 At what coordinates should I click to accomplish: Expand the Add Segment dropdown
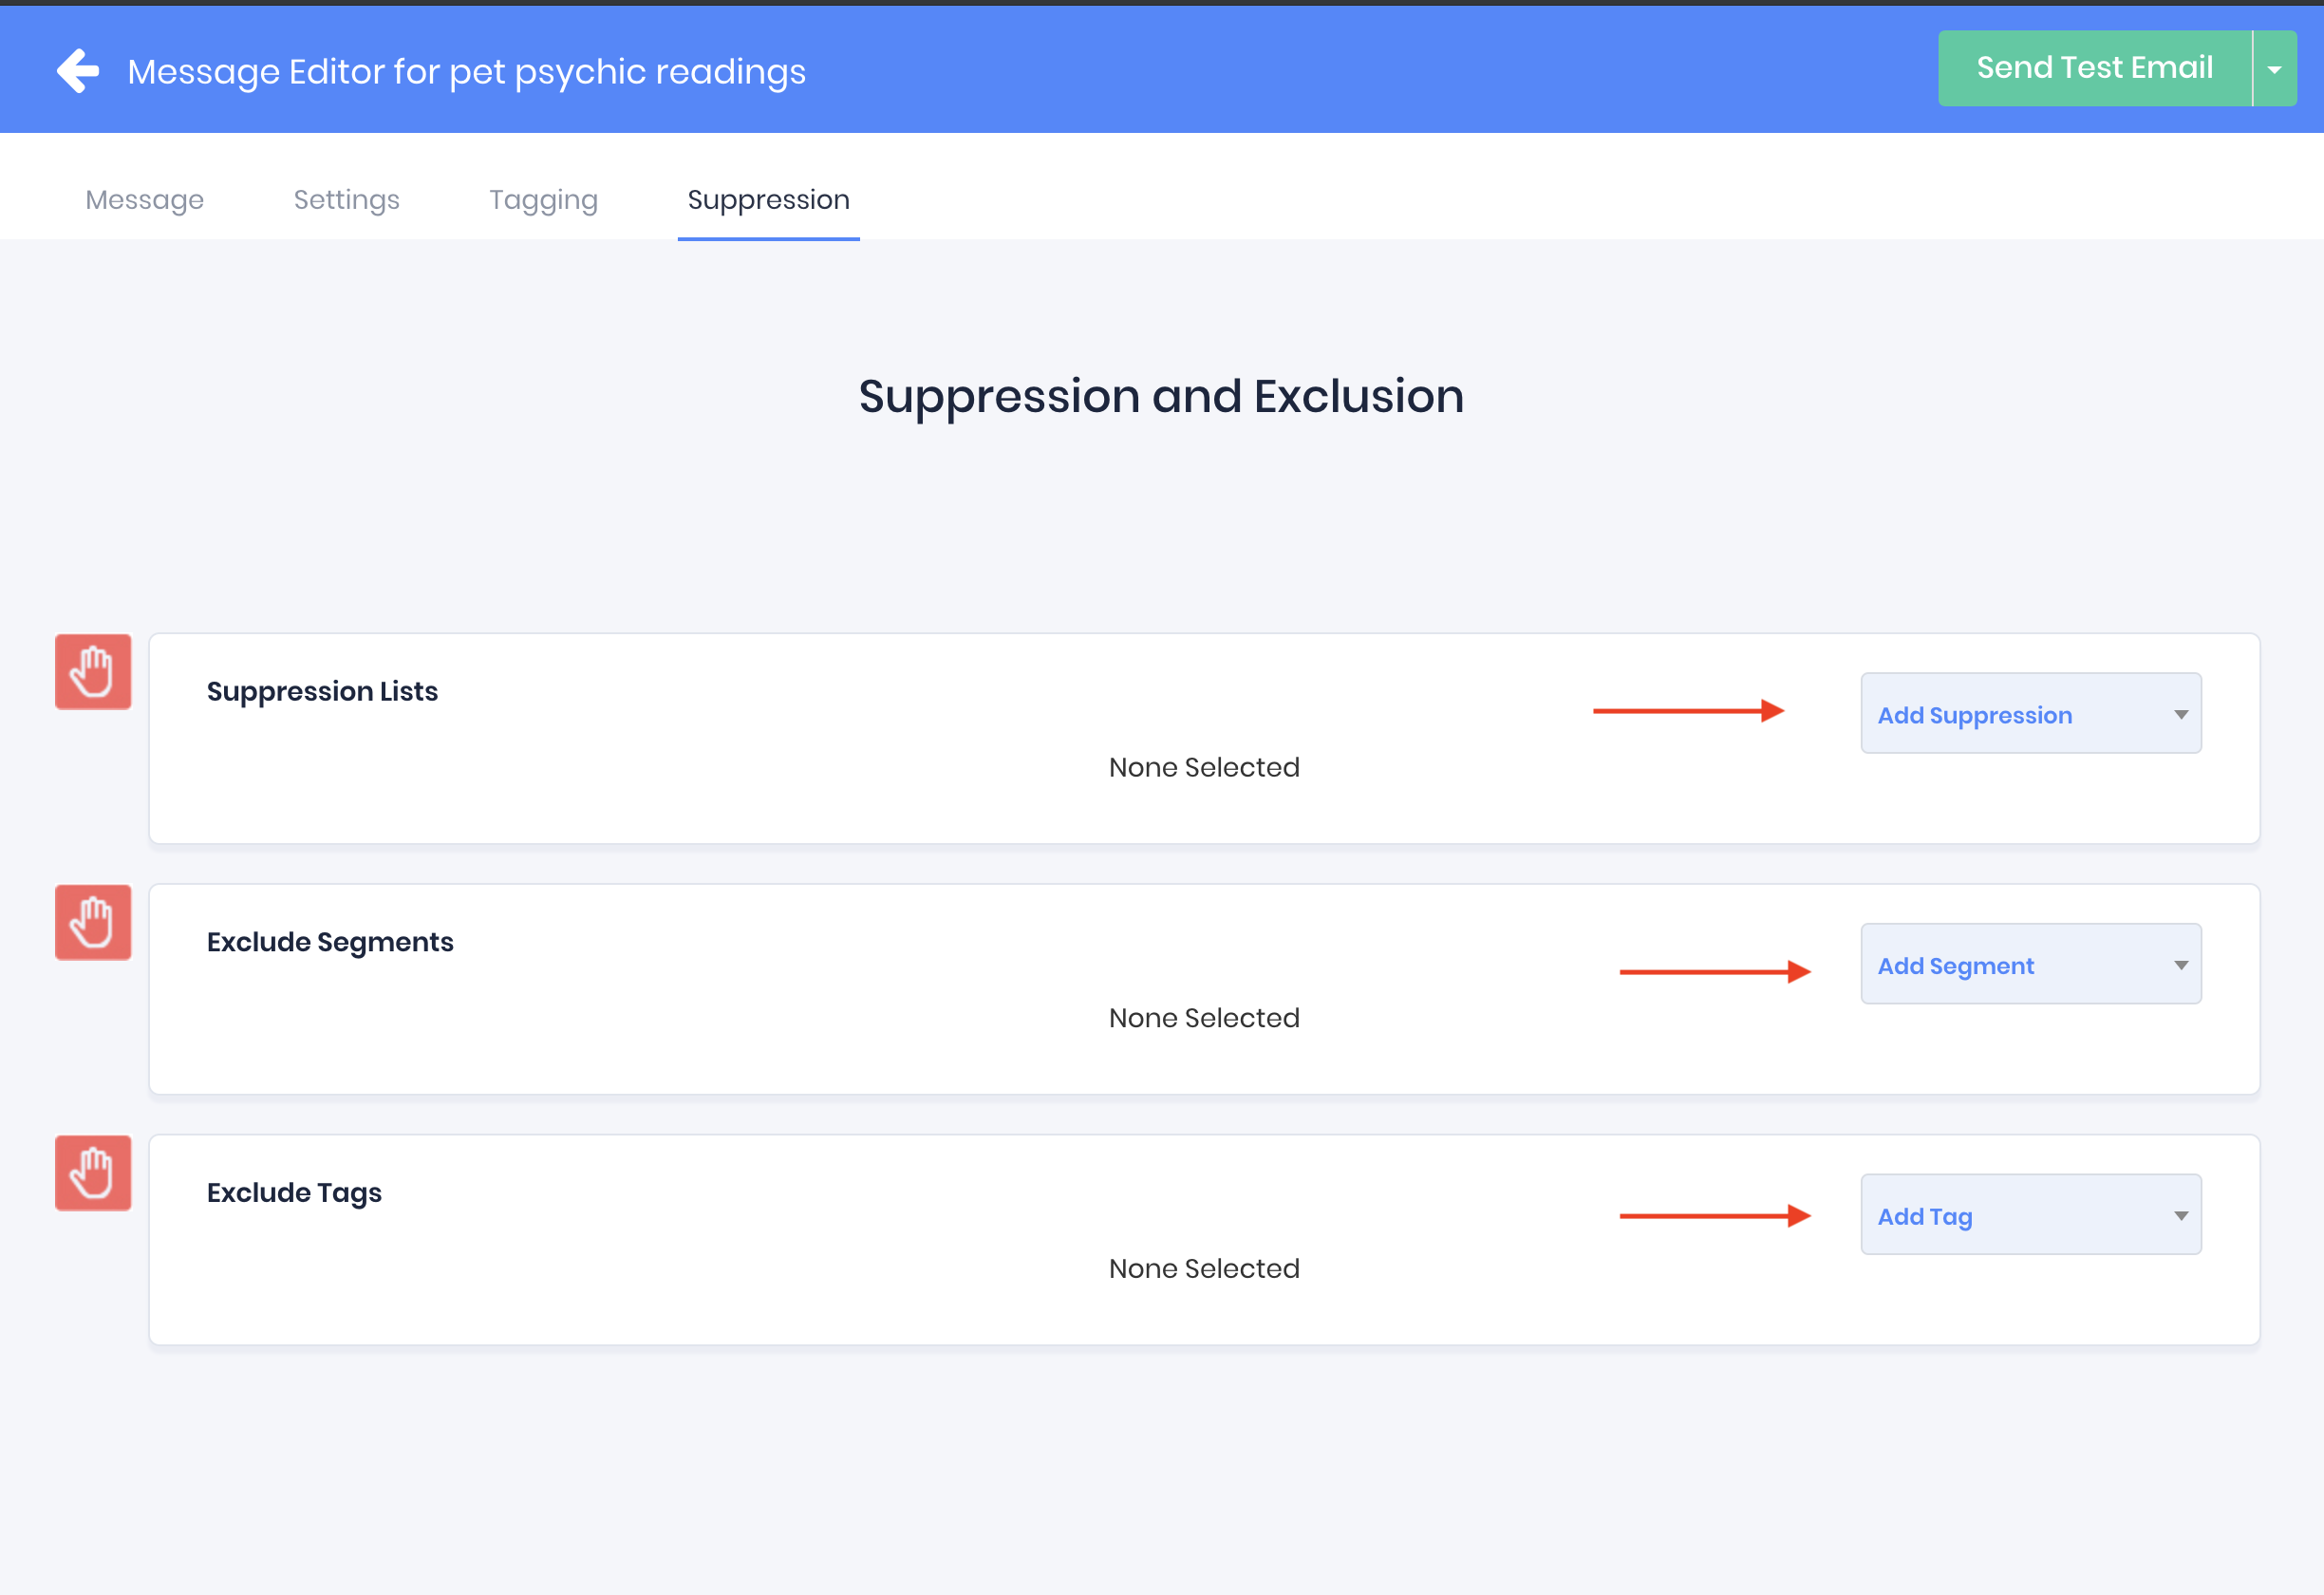[2030, 965]
